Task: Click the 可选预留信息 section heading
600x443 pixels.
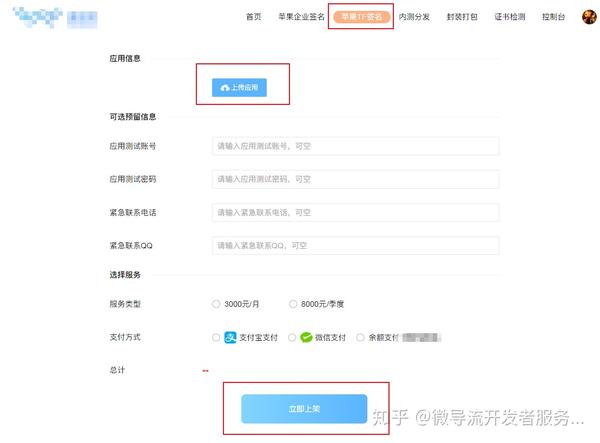Action: [x=133, y=117]
